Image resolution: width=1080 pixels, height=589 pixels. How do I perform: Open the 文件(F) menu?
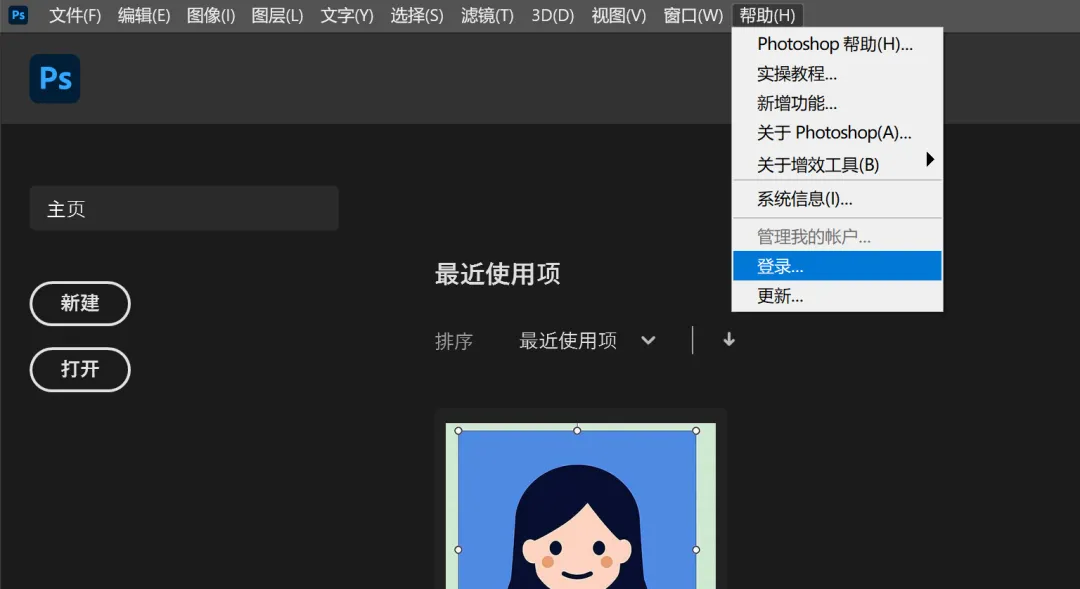point(75,15)
